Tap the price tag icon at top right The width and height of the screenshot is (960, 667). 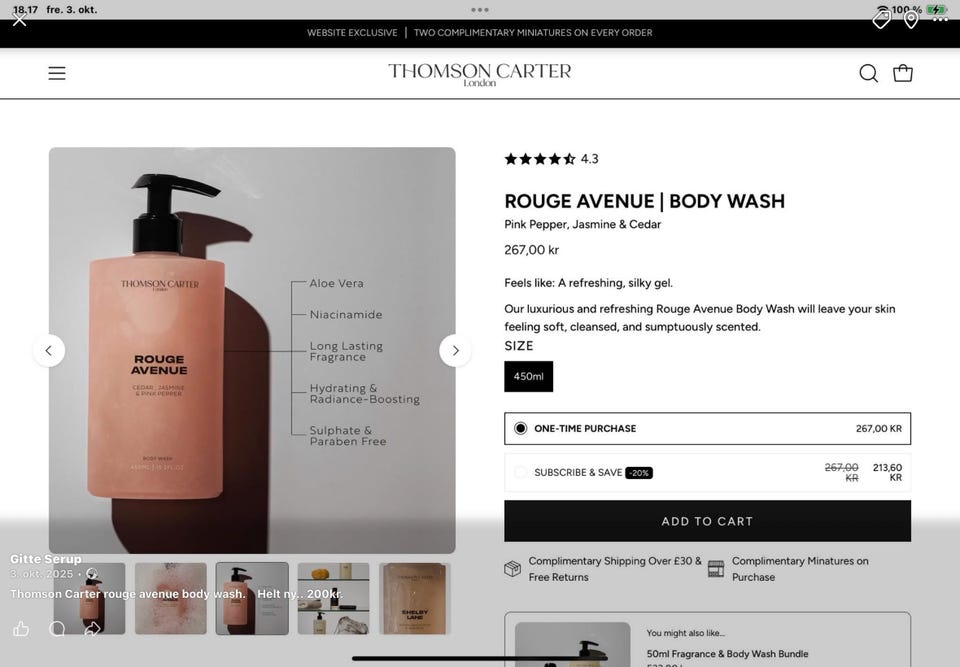coord(881,20)
